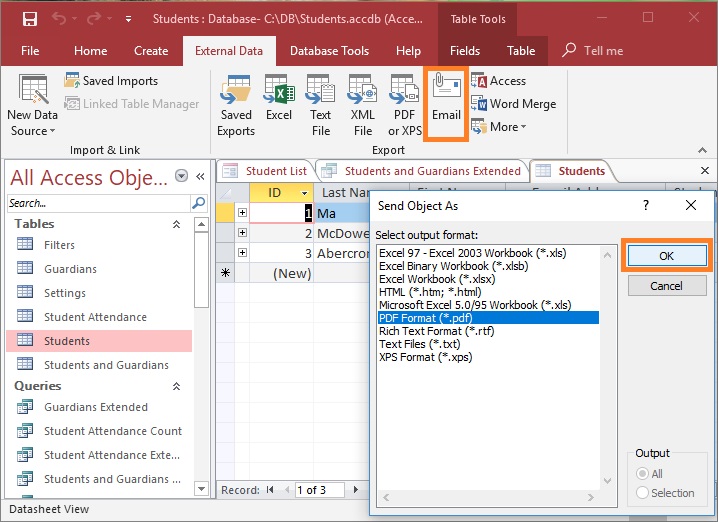Viewport: 718px width, 522px height.
Task: Choose Excel Workbook (*.xlsx) format
Action: [488, 279]
